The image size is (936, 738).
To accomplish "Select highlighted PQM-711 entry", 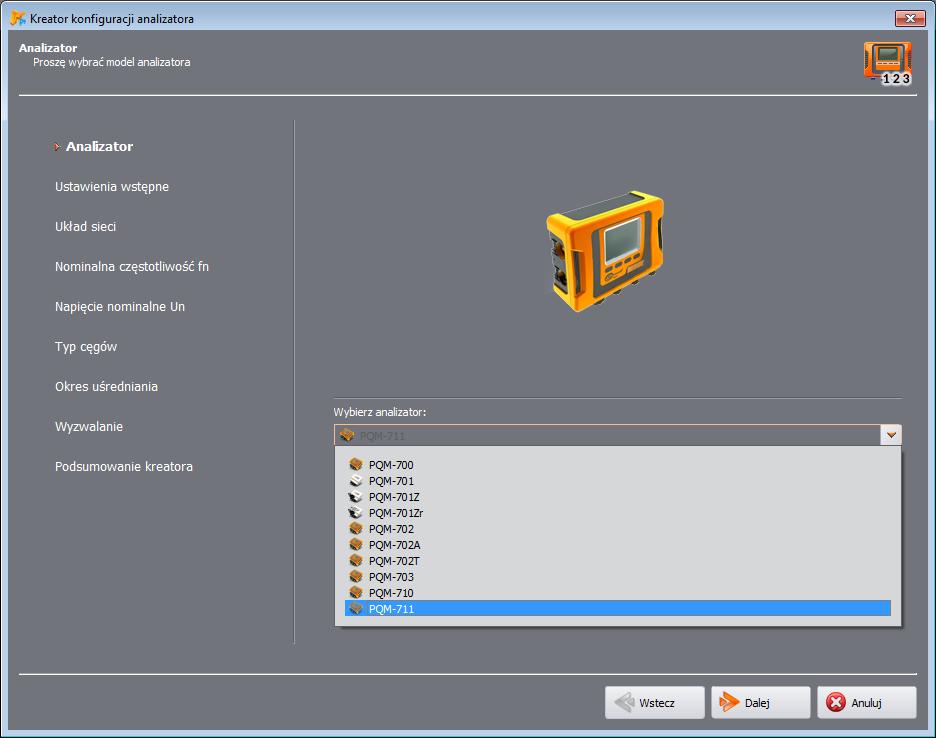I will pos(618,608).
